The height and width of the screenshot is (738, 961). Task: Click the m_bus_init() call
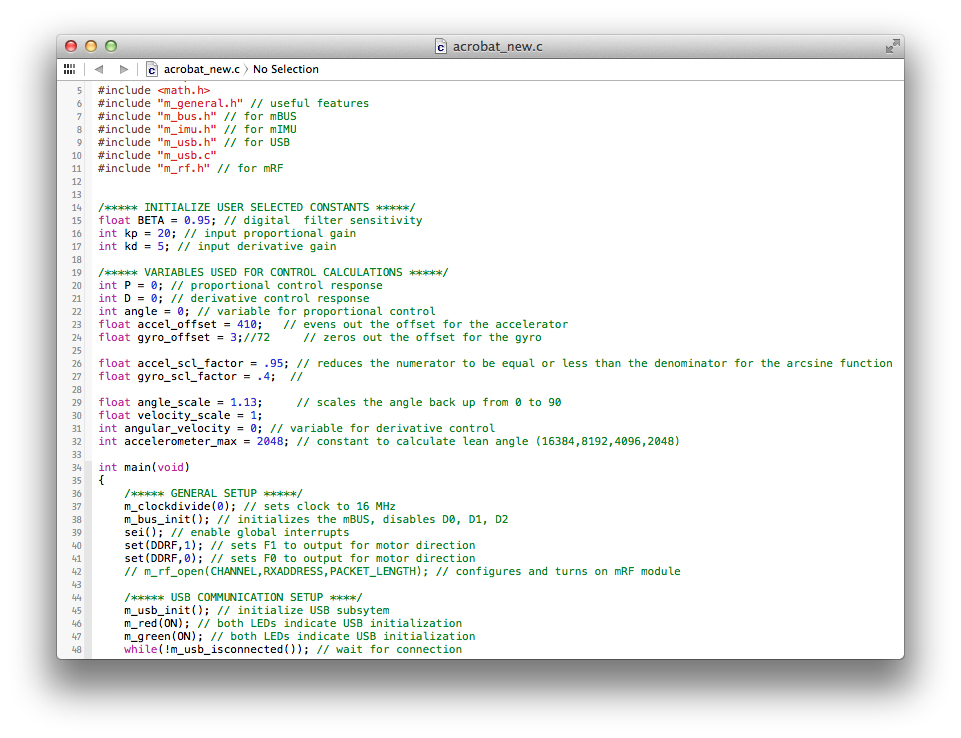pyautogui.click(x=167, y=520)
